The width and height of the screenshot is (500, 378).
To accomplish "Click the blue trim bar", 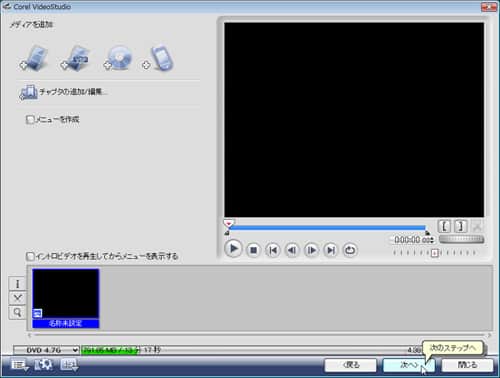I will [327, 228].
